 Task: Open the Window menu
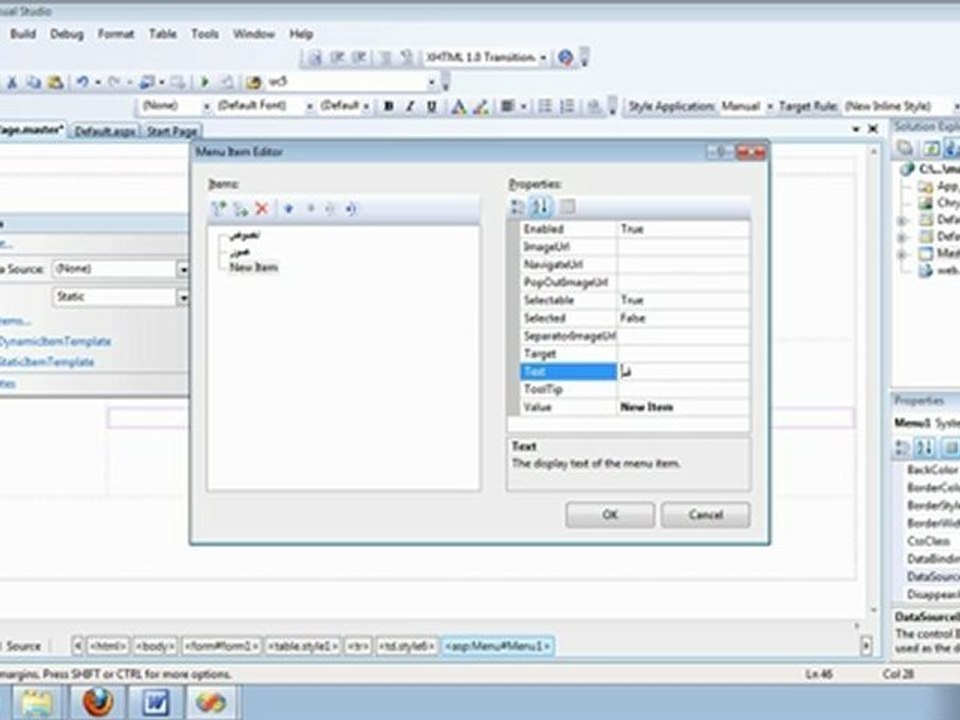click(x=253, y=34)
